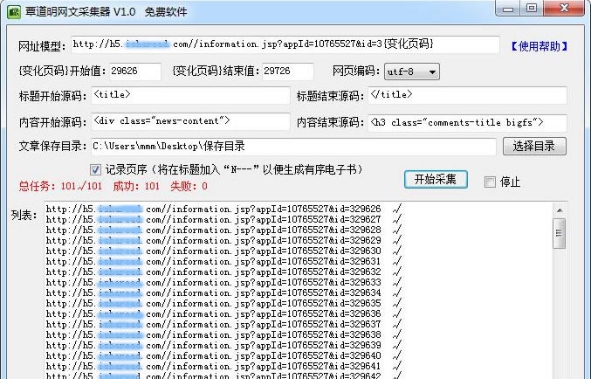Click the 标题结束源码 field with </title>
This screenshot has height=379, width=592.
[467, 95]
